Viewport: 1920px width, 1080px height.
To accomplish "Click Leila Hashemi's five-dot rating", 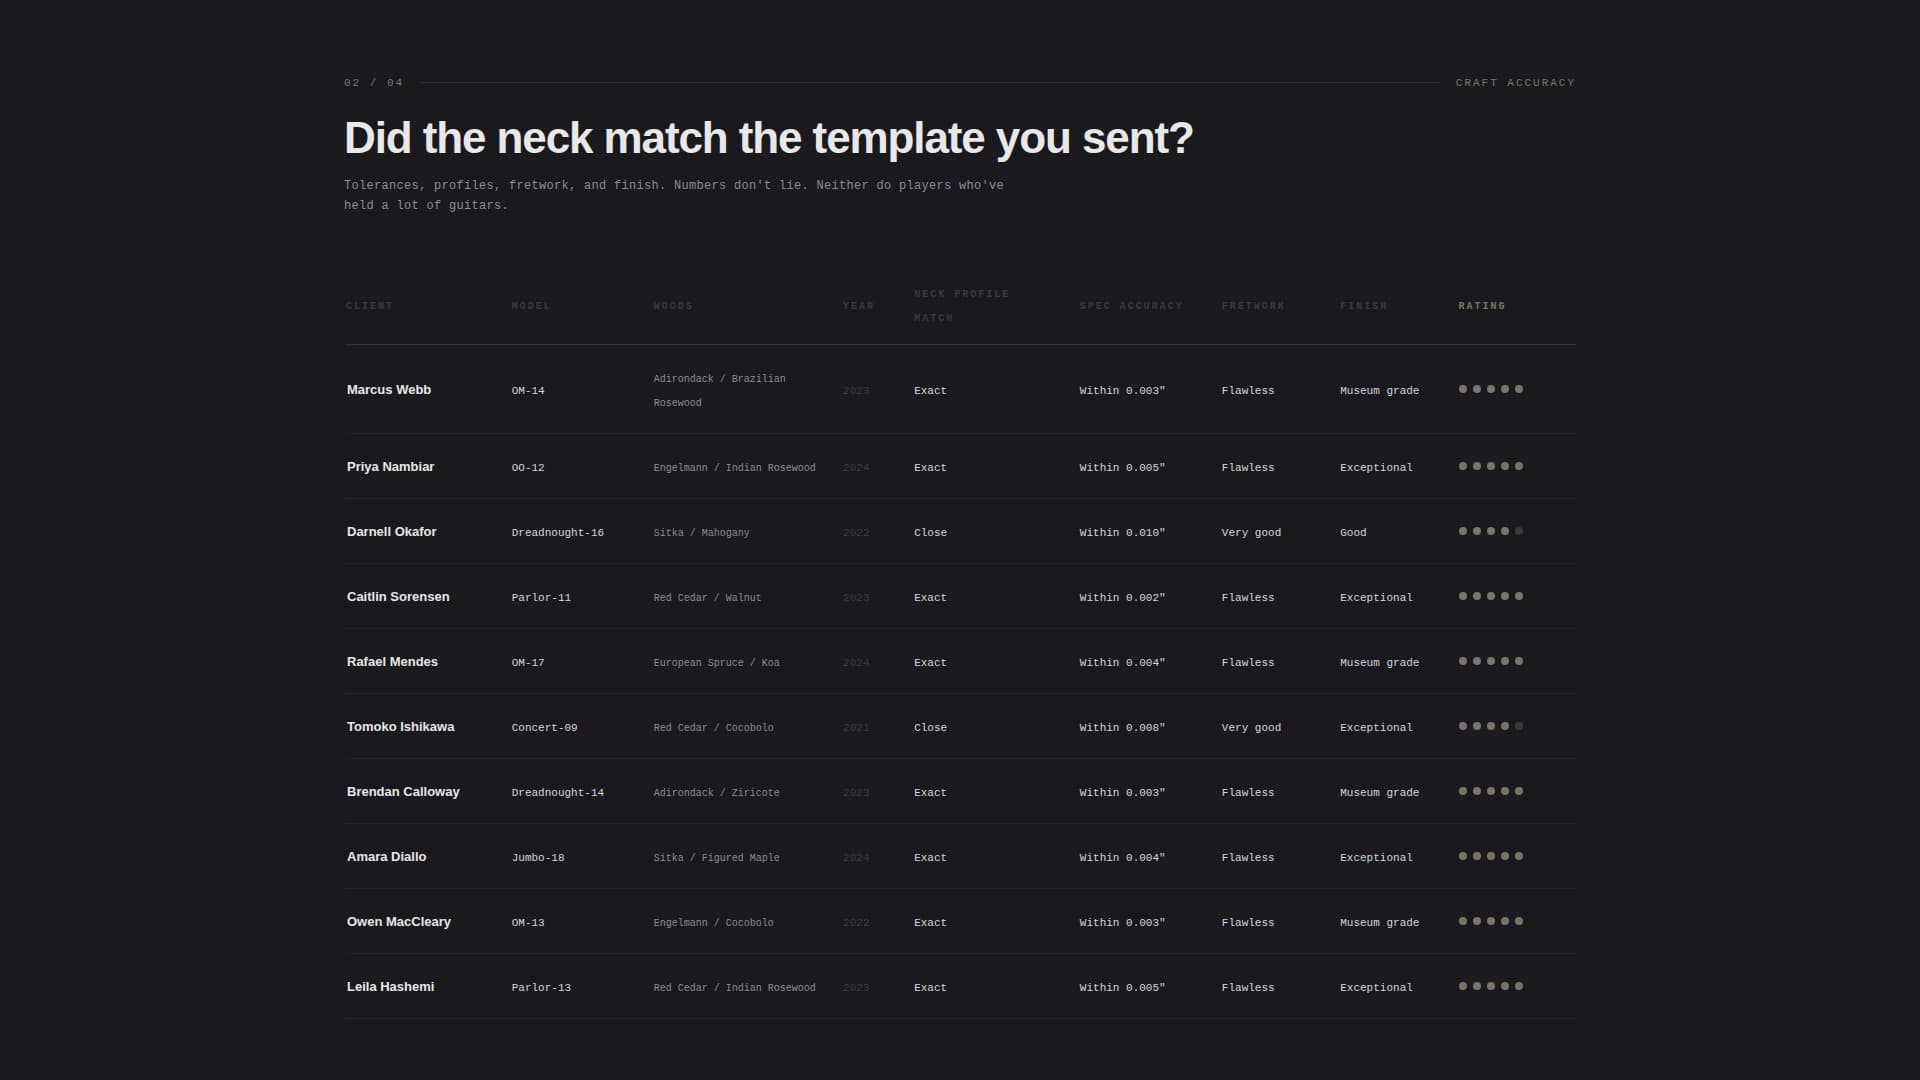I will [x=1491, y=987].
